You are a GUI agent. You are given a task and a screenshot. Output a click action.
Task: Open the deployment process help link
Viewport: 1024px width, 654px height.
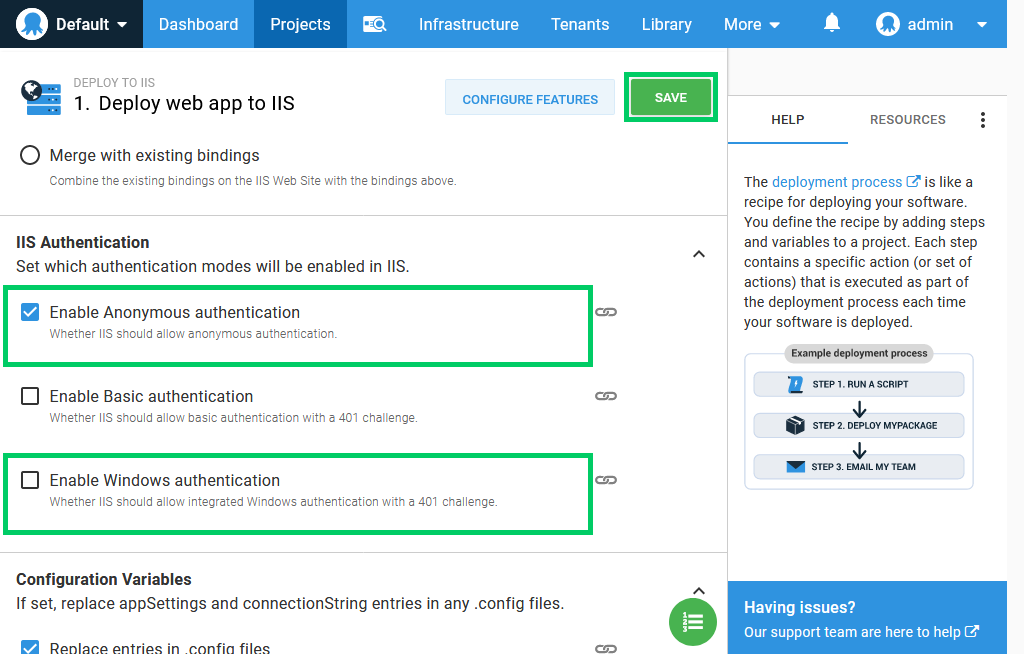click(x=846, y=182)
